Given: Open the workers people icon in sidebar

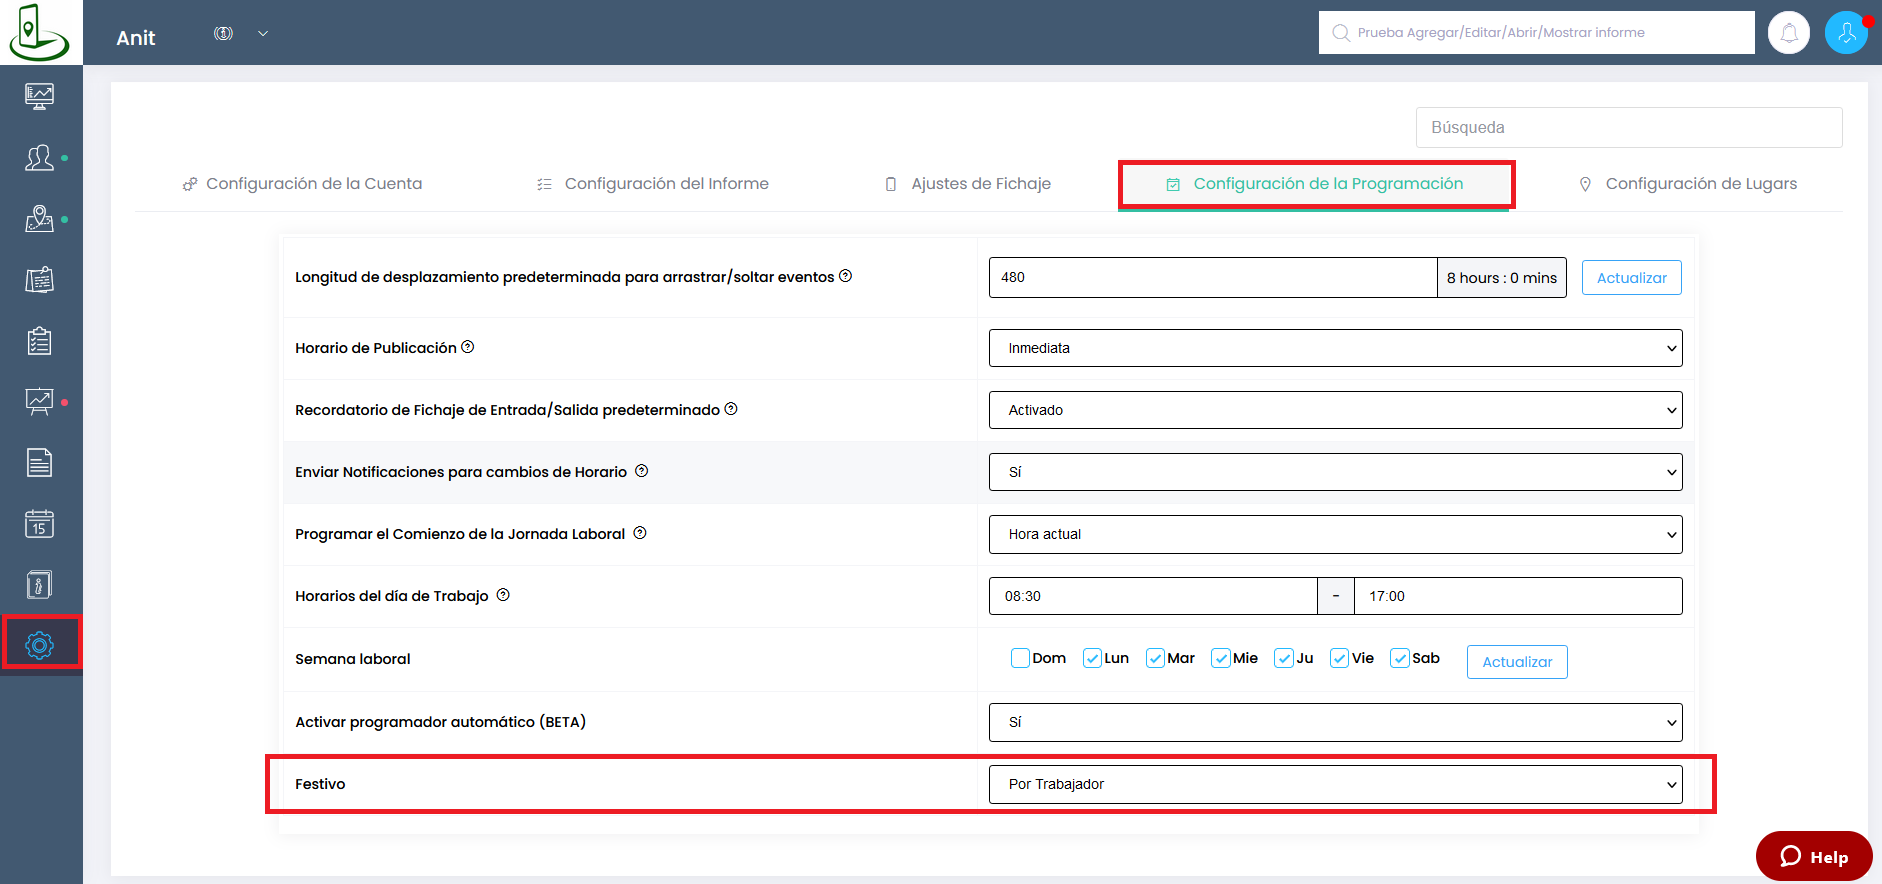Looking at the screenshot, I should [40, 158].
